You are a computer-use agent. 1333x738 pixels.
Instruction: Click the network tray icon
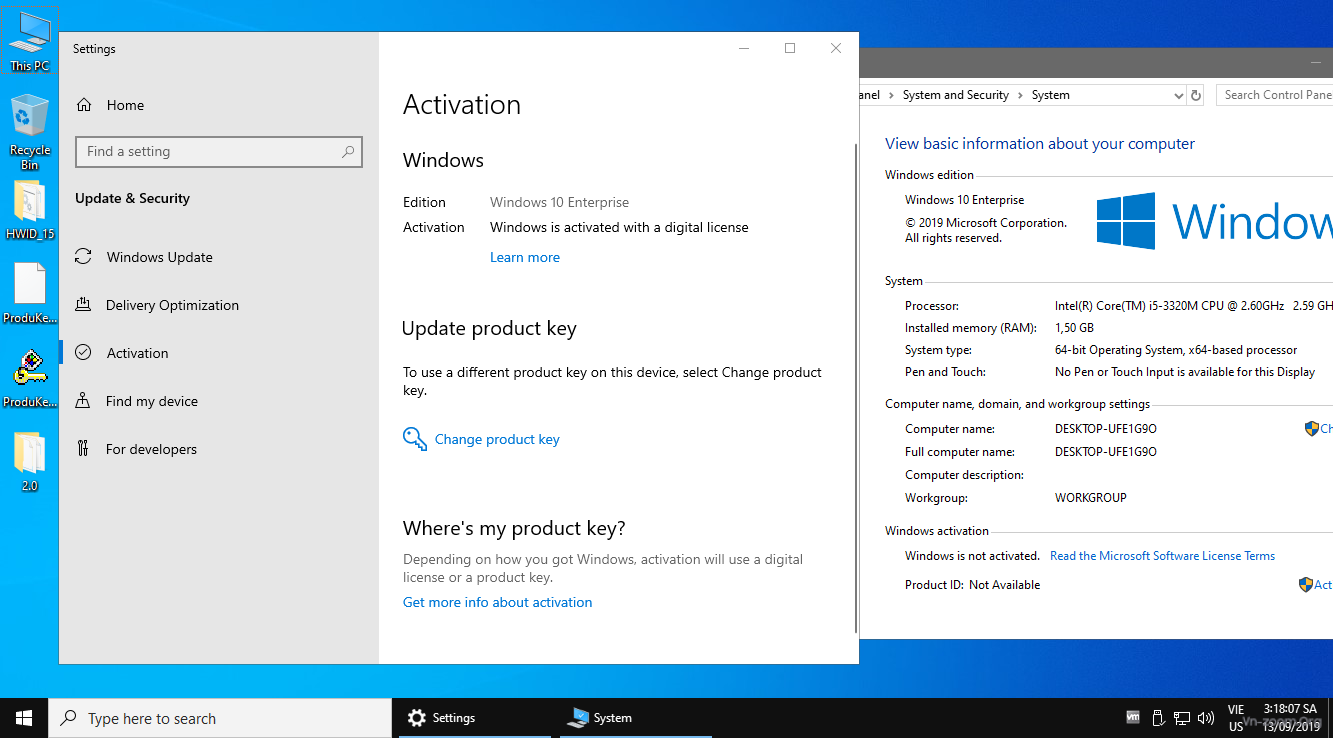point(1181,718)
